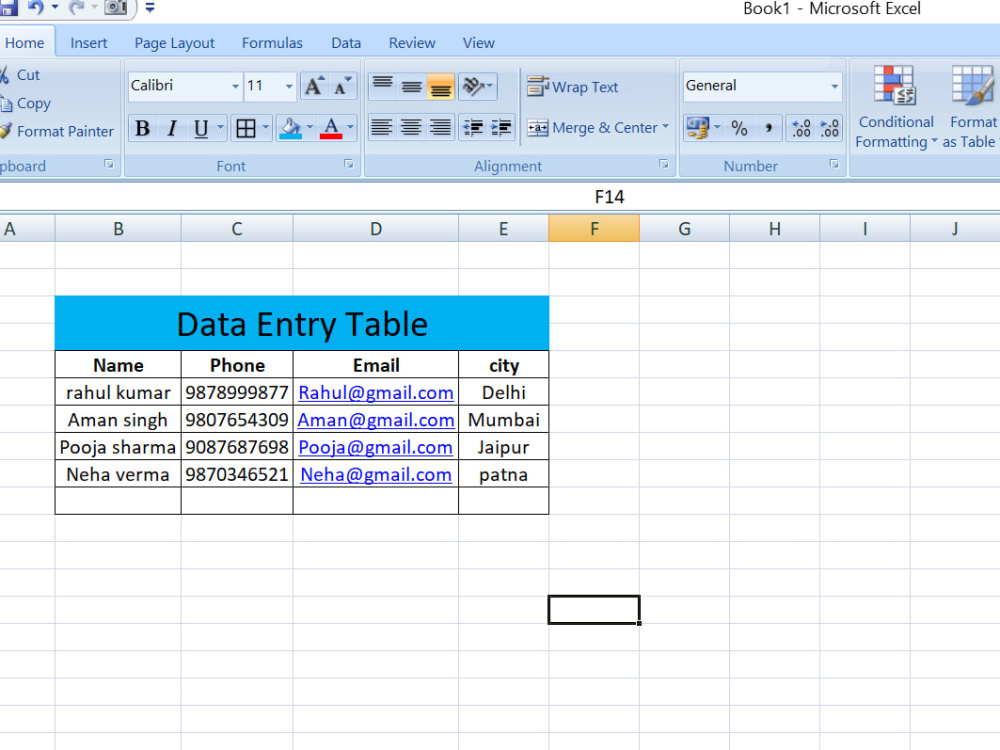The height and width of the screenshot is (750, 1000).
Task: Toggle Underline formatting
Action: (201, 128)
